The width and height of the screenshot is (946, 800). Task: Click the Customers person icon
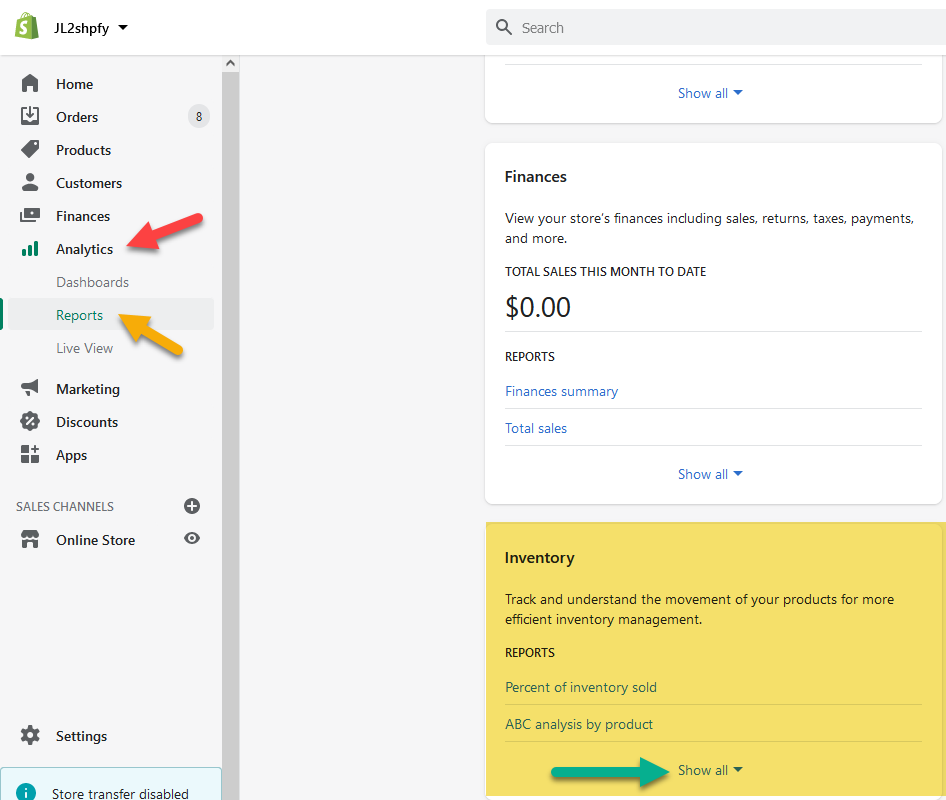pyautogui.click(x=30, y=182)
